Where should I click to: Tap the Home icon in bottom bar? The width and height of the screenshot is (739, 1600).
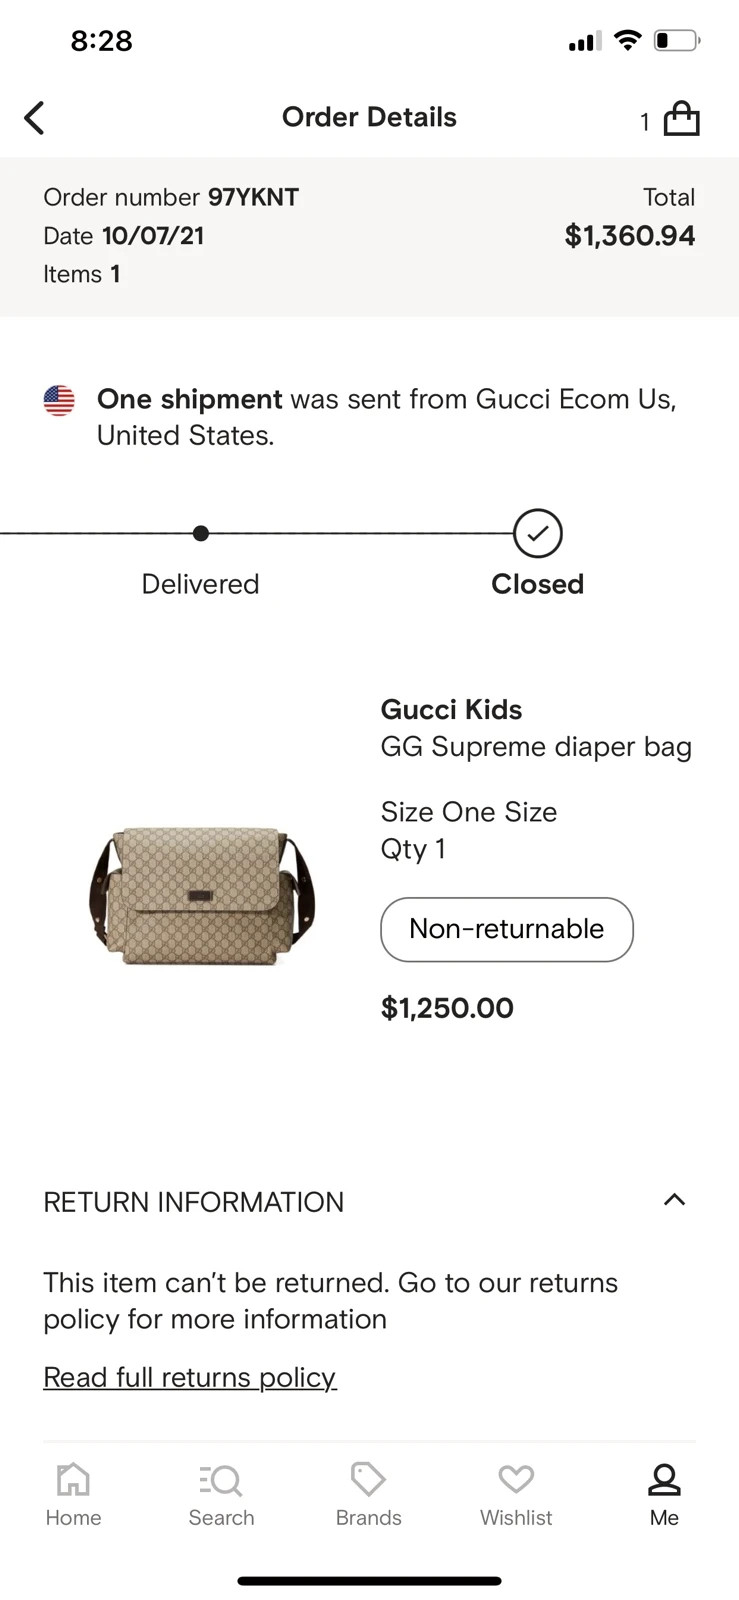click(73, 1479)
